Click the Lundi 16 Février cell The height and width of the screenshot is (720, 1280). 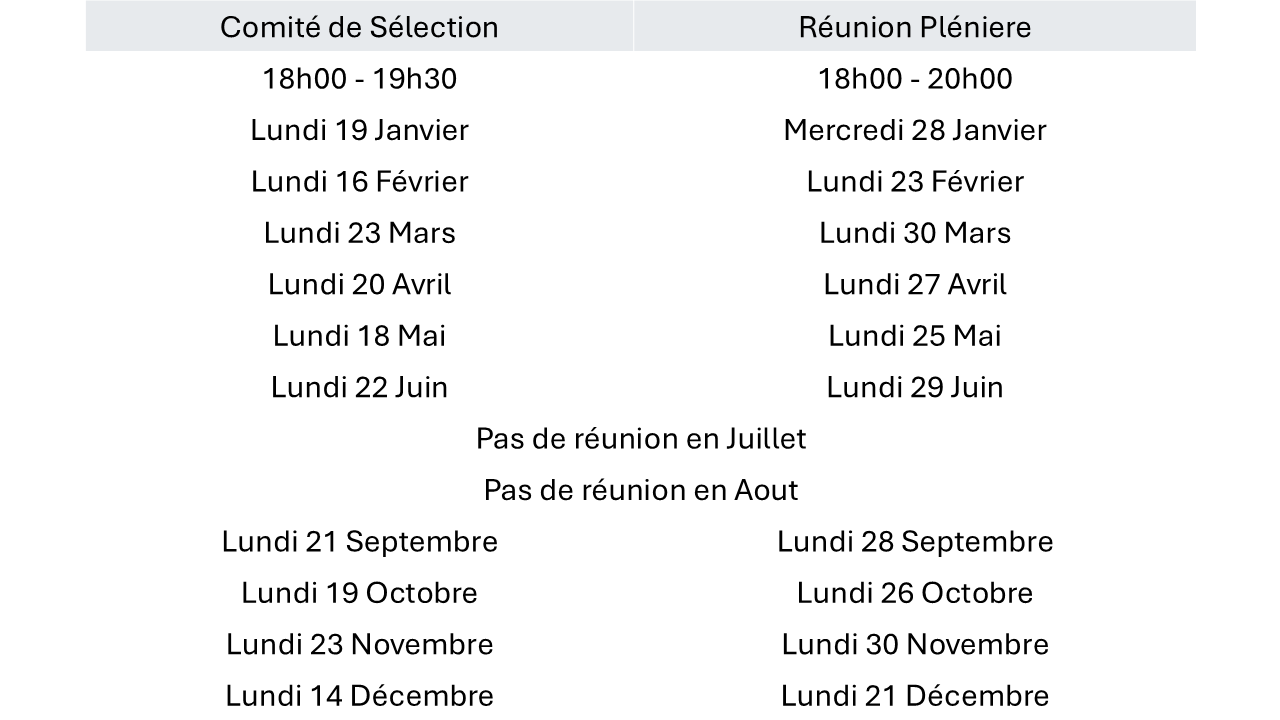point(359,182)
